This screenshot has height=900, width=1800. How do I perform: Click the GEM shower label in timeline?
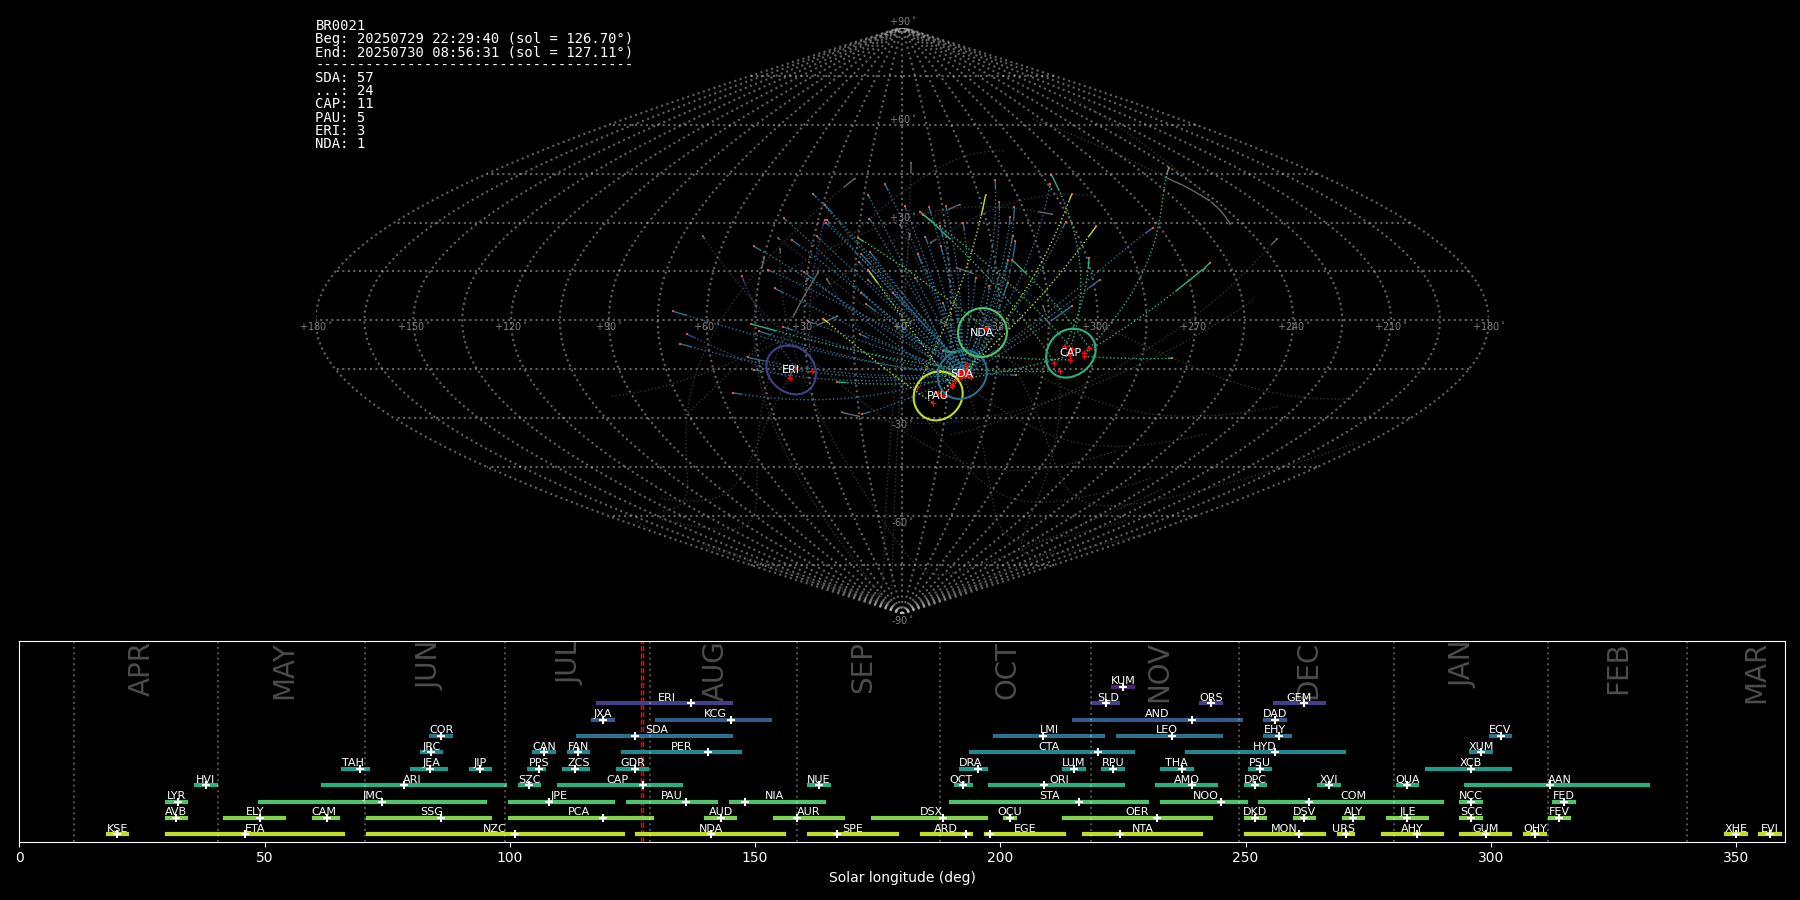1299,698
